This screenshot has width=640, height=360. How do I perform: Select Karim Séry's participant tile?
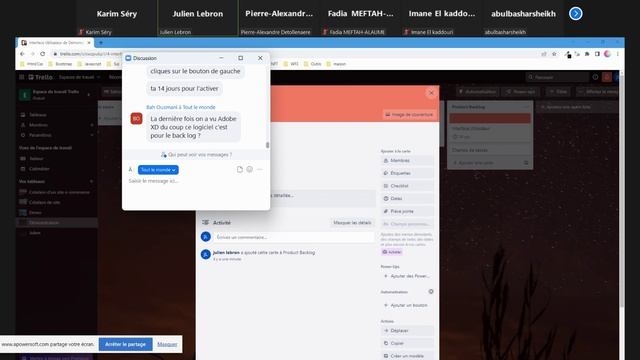117,18
